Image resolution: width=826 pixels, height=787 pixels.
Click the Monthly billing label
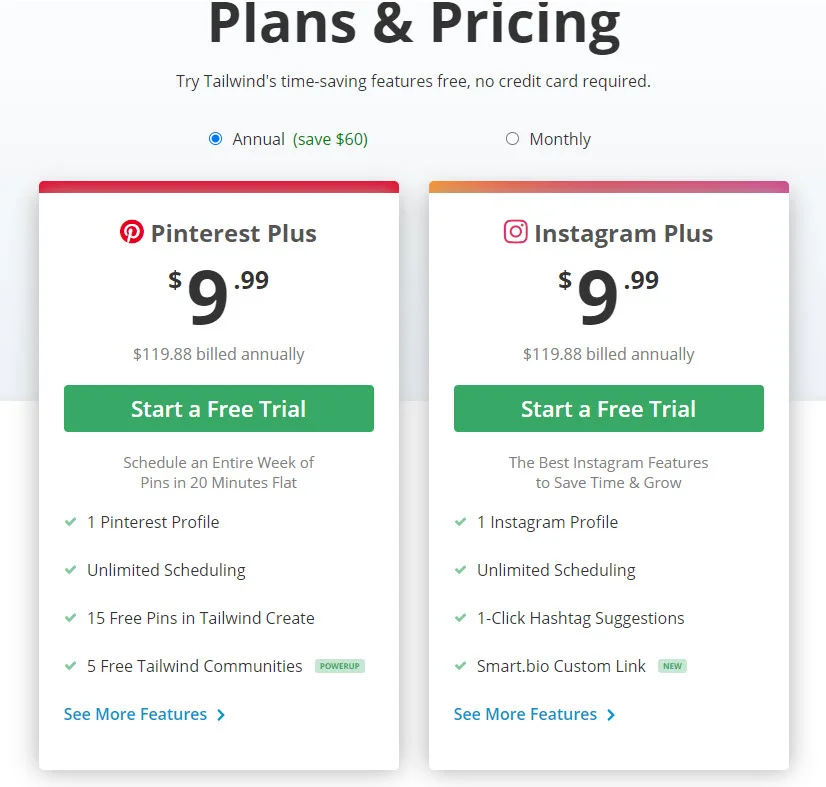560,140
